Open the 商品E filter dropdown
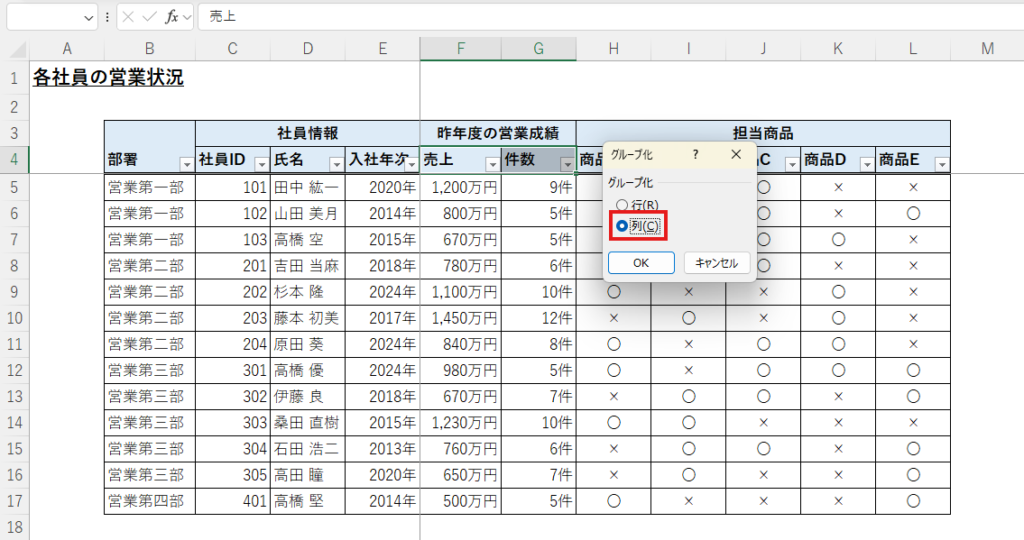This screenshot has width=1024, height=540. coord(940,164)
